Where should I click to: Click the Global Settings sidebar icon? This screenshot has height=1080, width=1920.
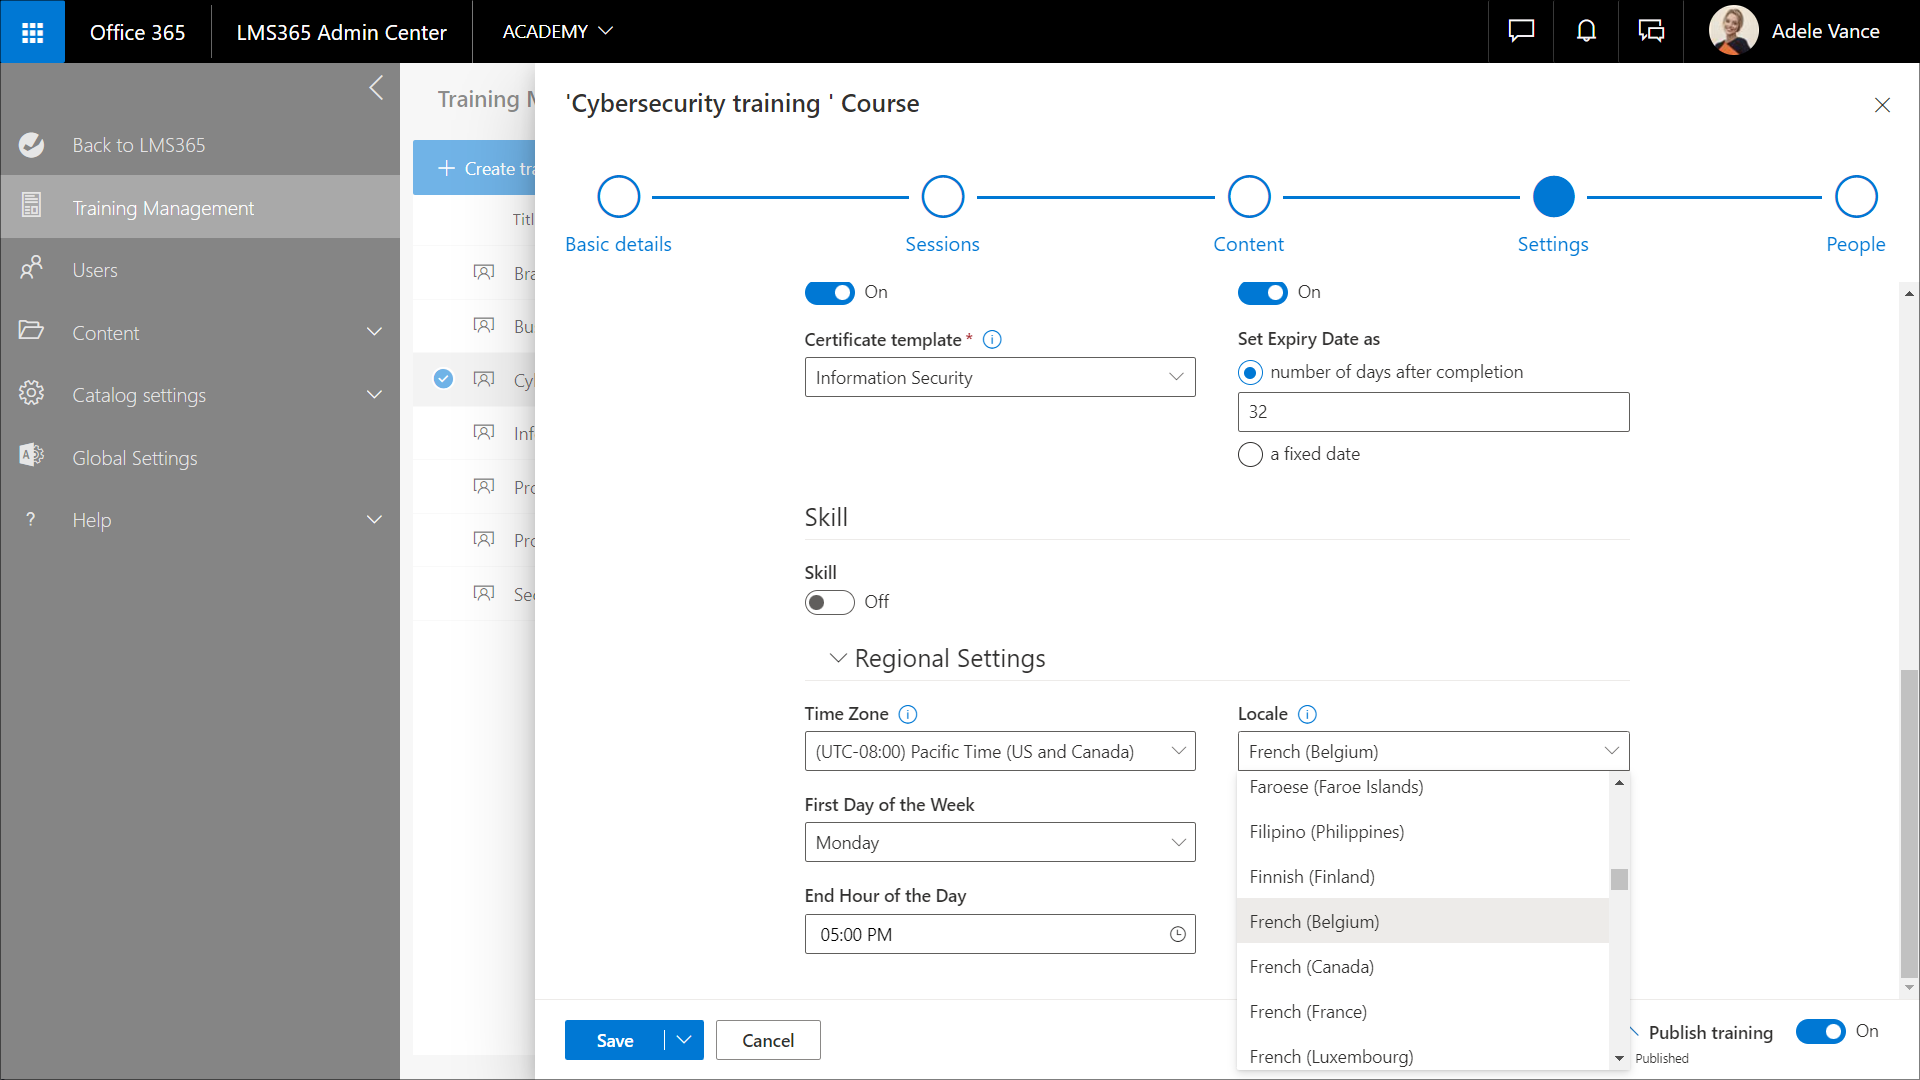[x=32, y=457]
